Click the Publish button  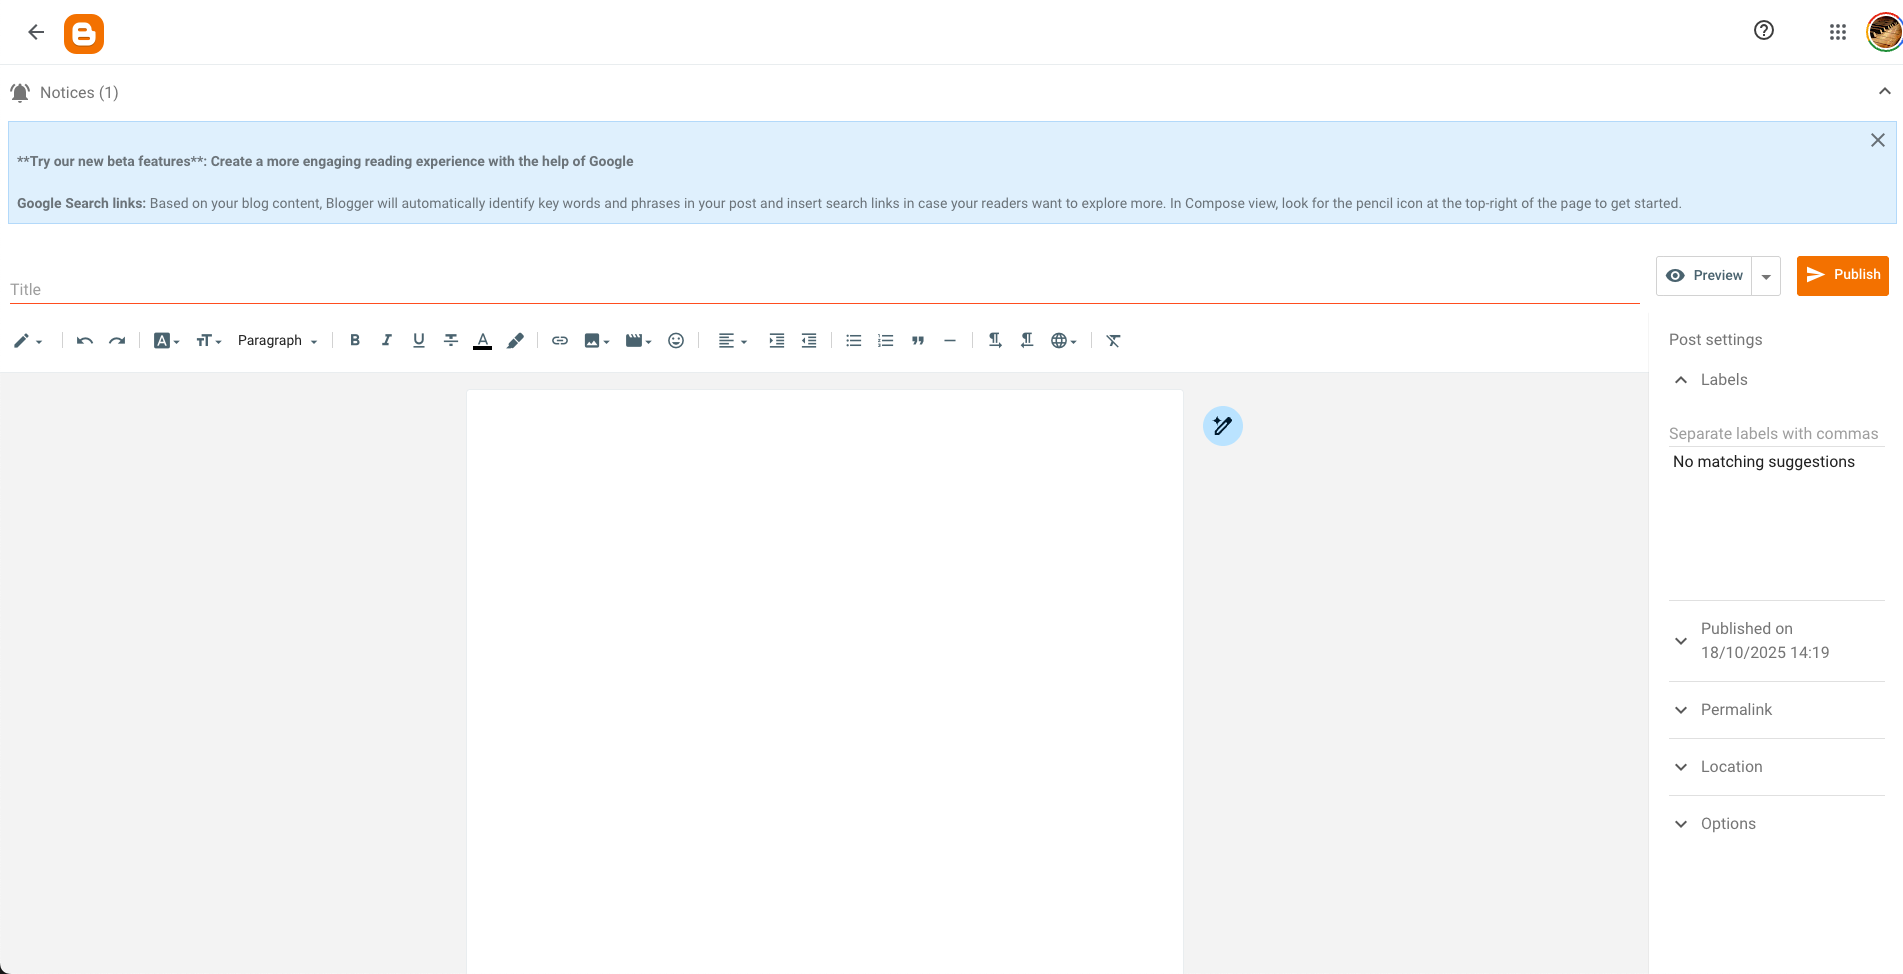tap(1842, 275)
